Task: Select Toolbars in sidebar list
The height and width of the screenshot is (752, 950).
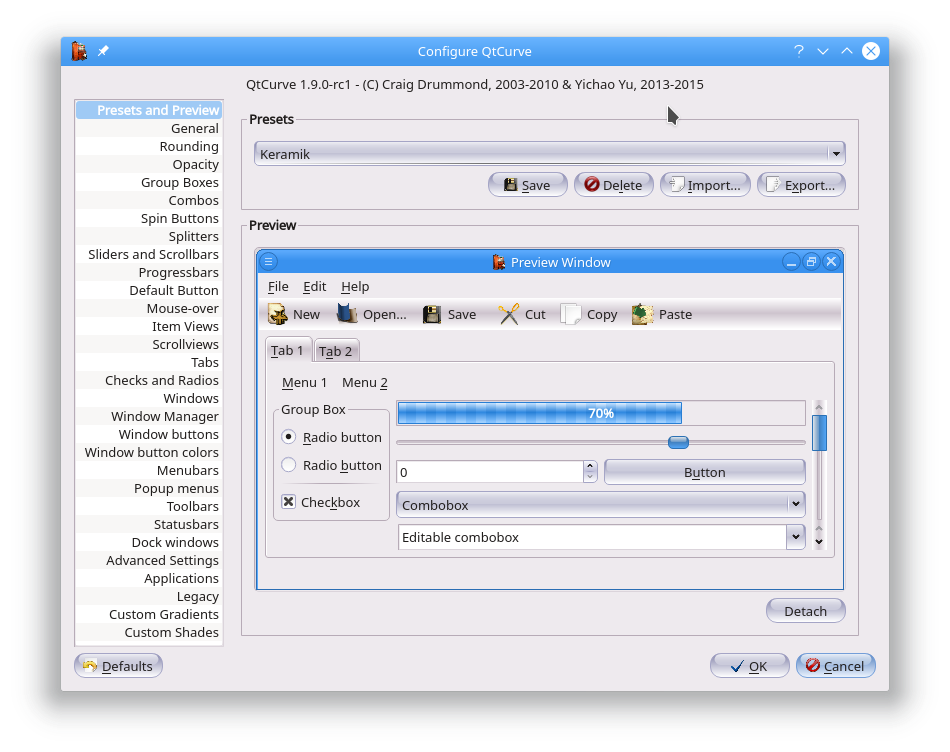Action: 149,507
